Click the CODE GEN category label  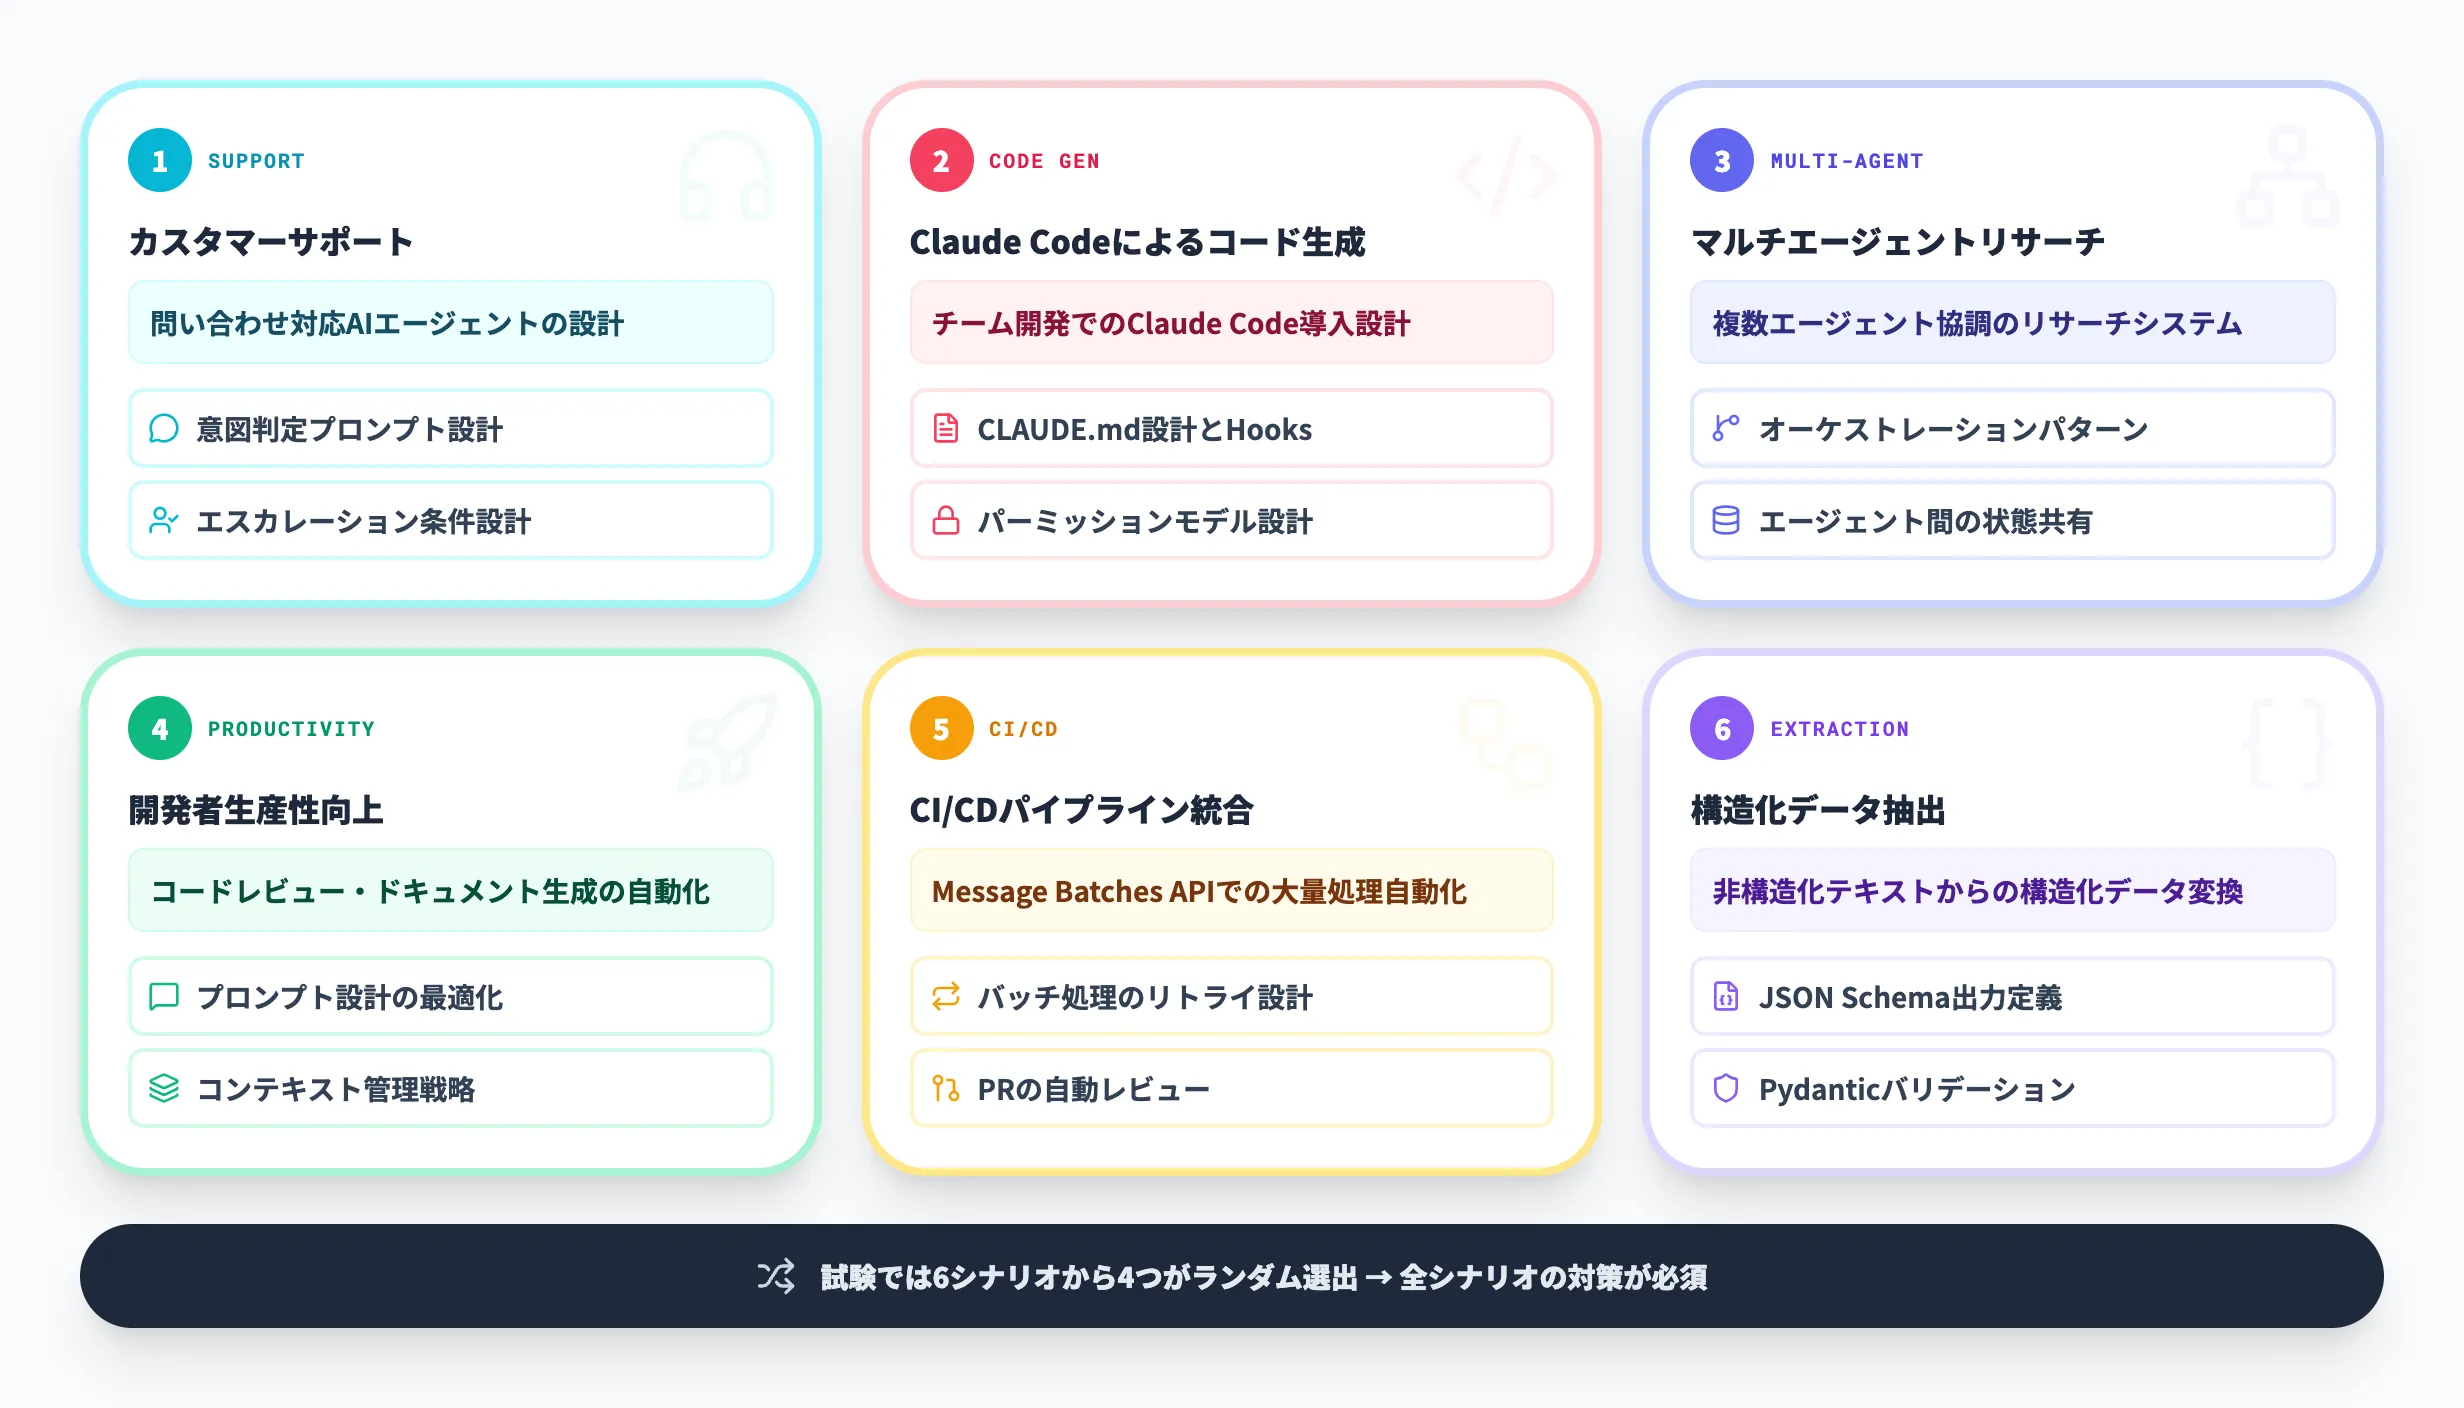1044,161
